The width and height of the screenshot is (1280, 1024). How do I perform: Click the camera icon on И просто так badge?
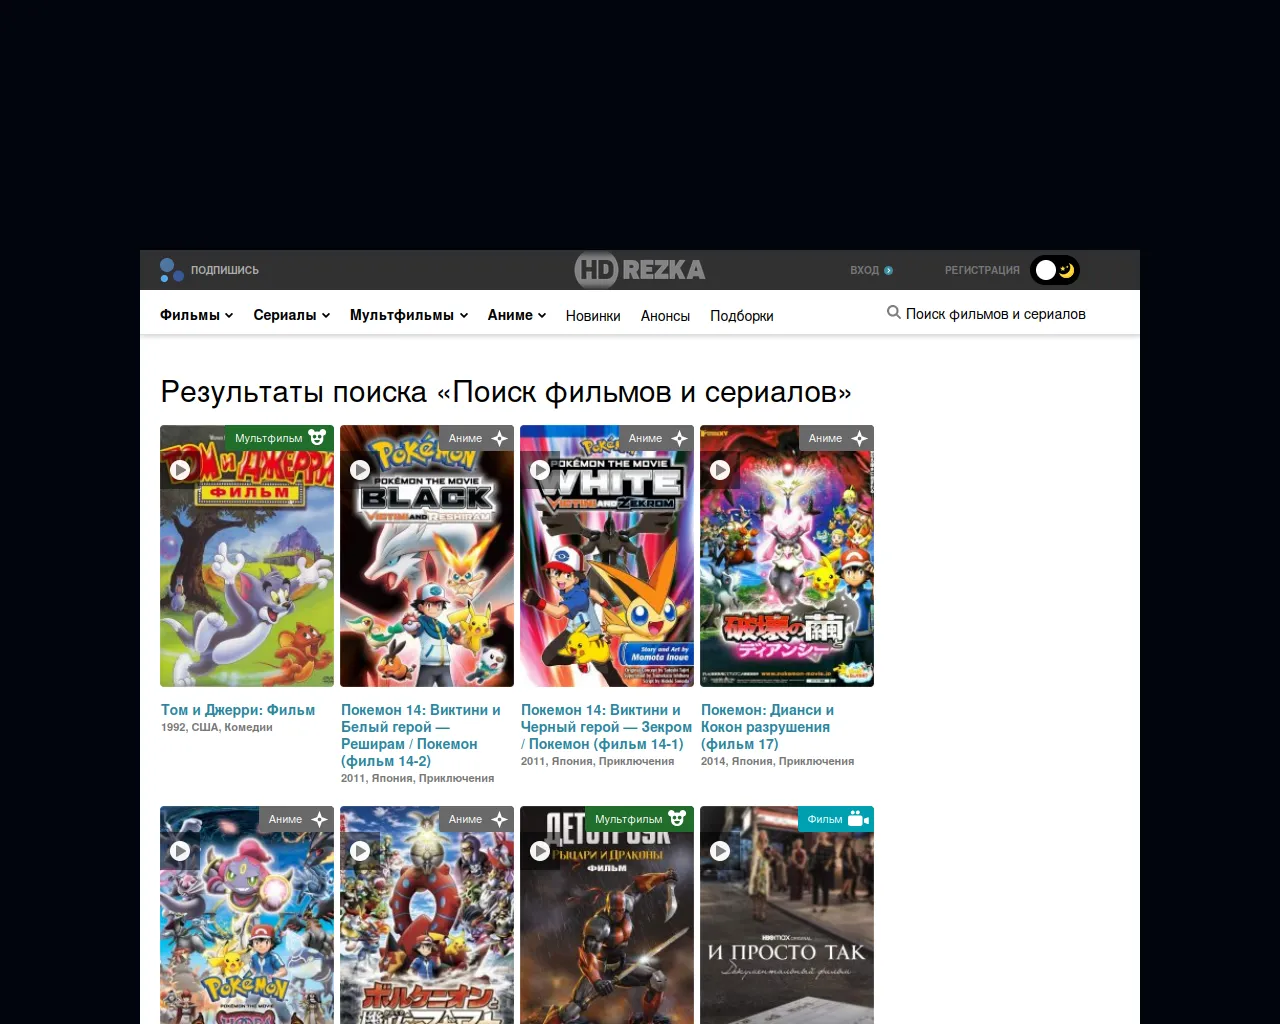858,819
